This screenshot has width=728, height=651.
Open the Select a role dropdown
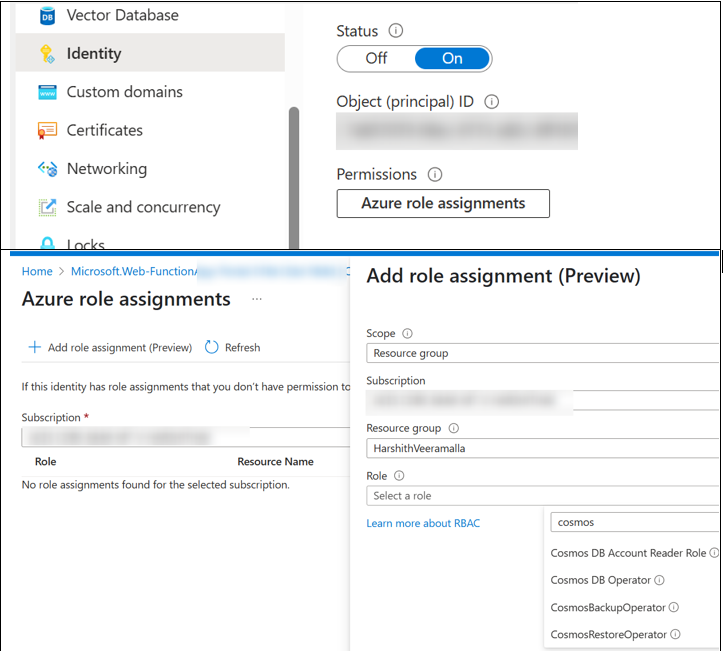pos(542,496)
